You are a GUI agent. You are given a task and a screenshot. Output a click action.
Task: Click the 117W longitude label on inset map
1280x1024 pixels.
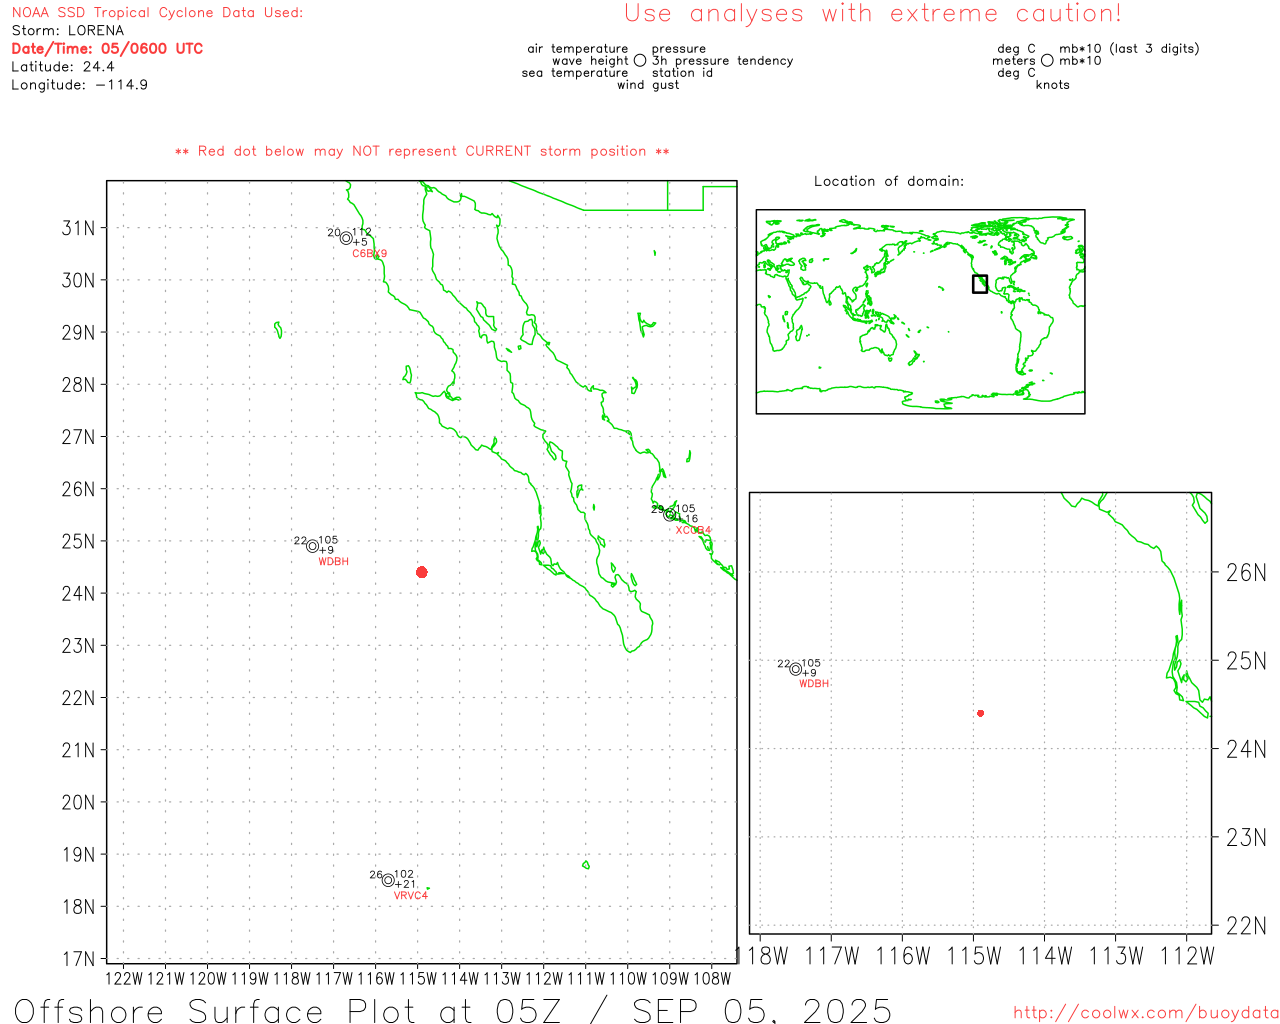click(x=832, y=957)
